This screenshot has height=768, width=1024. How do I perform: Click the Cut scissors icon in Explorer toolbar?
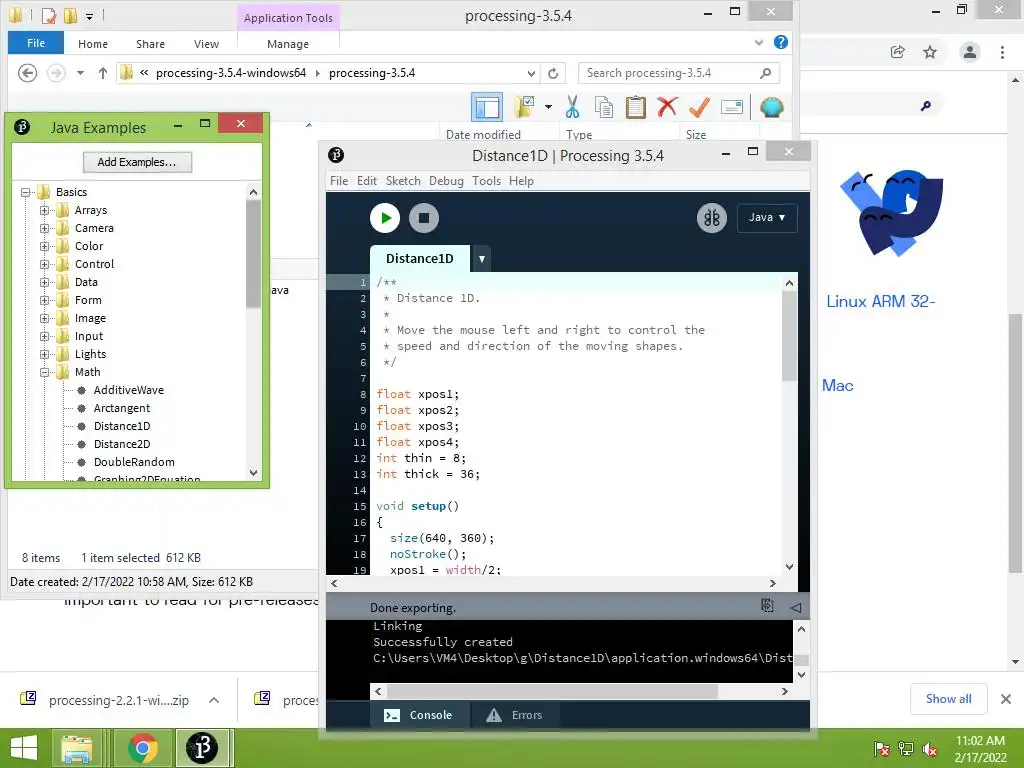573,107
